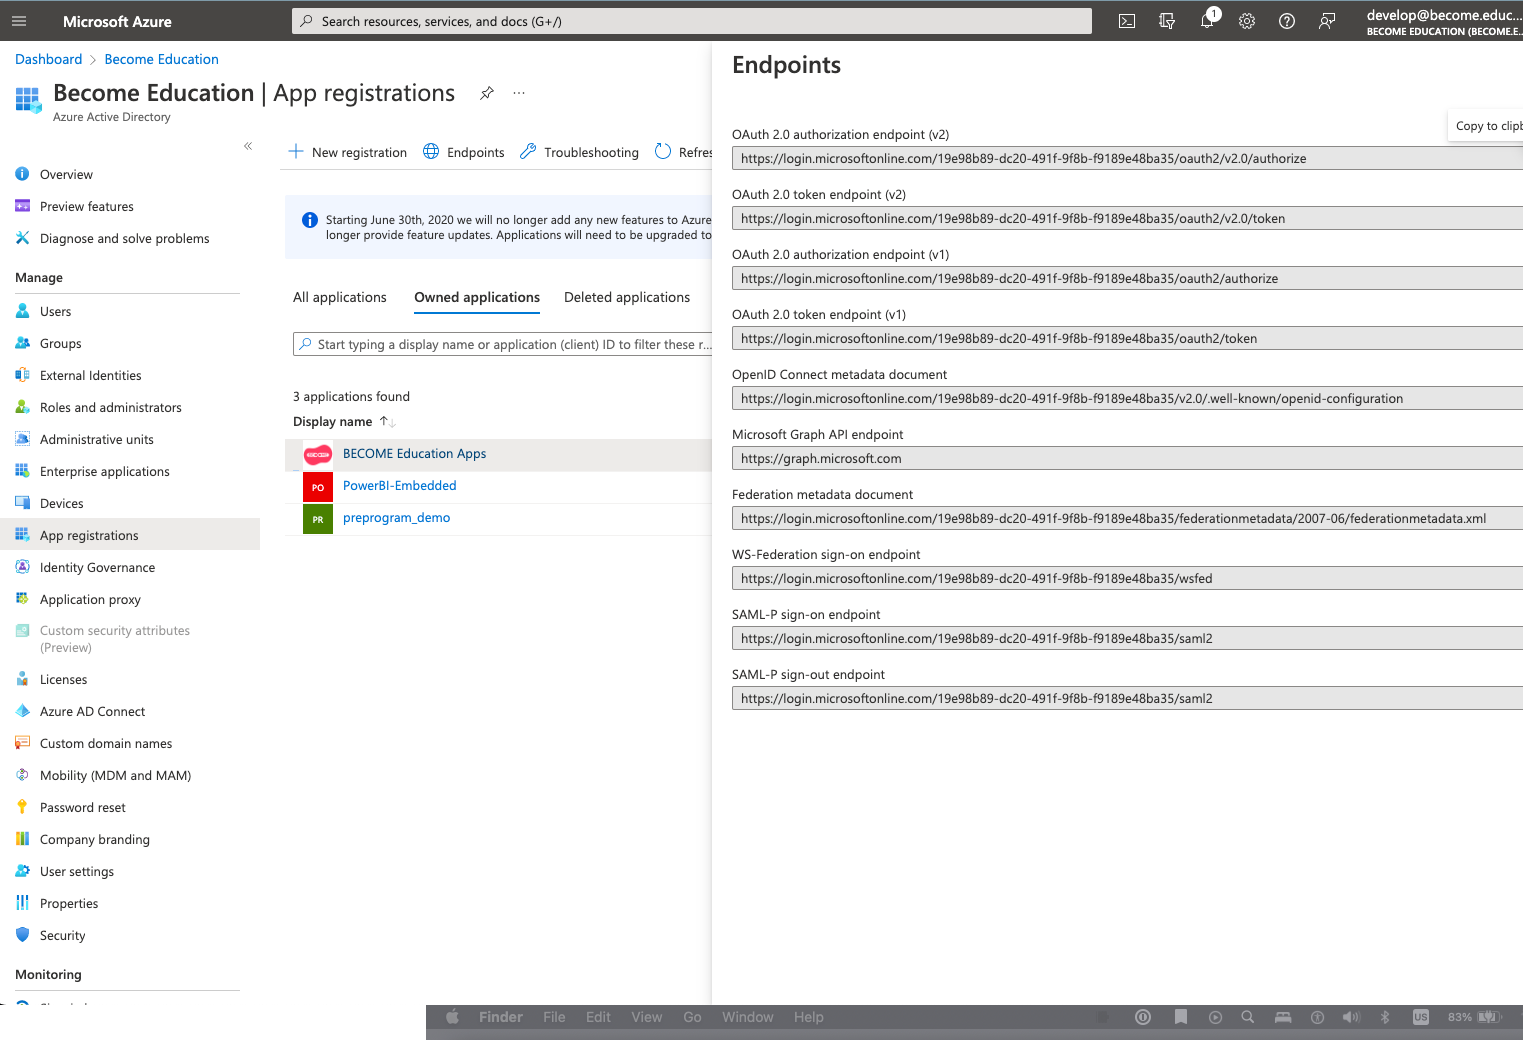This screenshot has height=1040, width=1523.
Task: Click the Endpoints toolbar button
Action: [x=464, y=152]
